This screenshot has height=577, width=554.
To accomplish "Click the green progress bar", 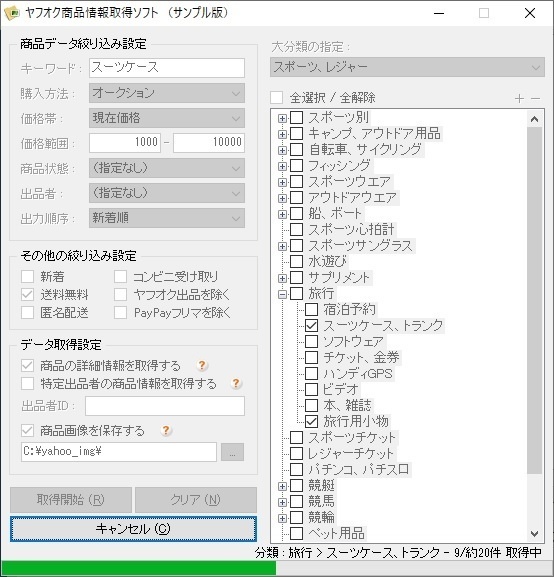I will [138, 569].
